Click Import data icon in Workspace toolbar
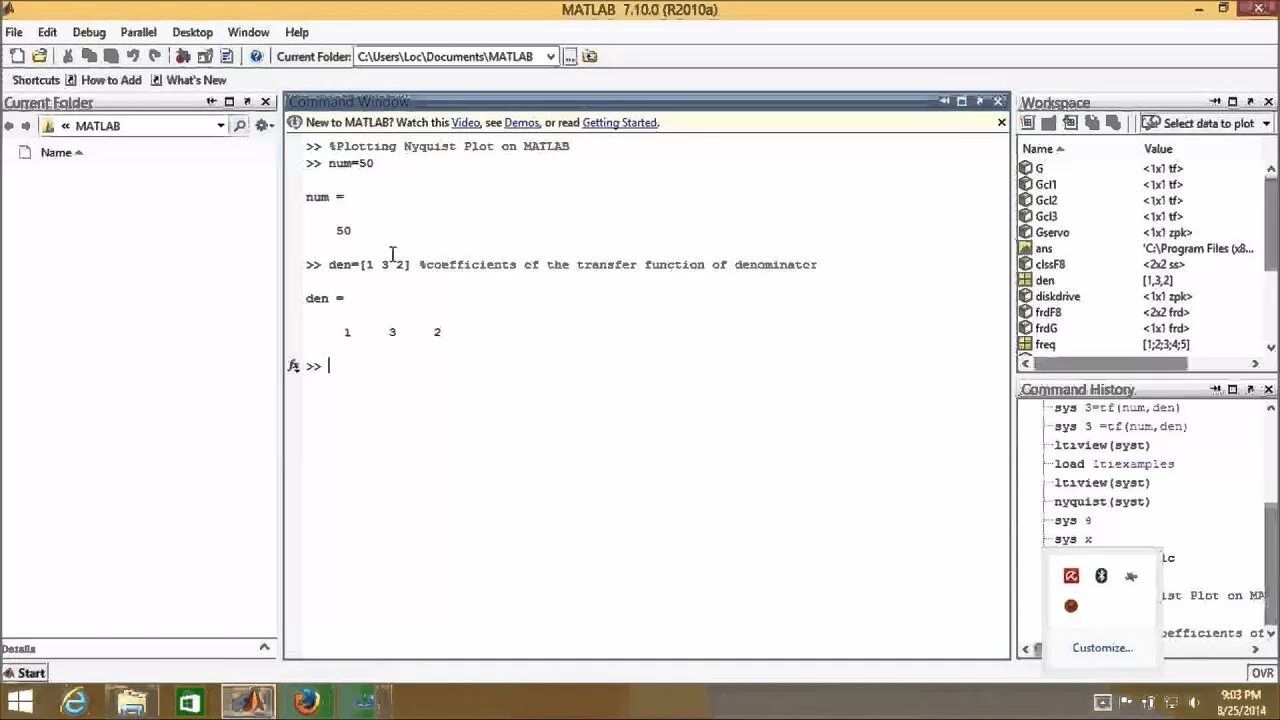 1071,123
